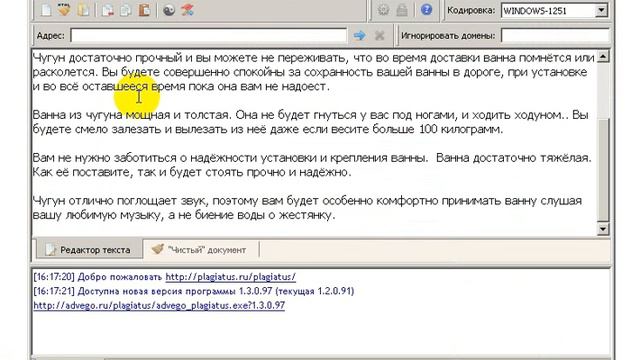
Task: Click the HTML open file icon
Action: pyautogui.click(x=64, y=9)
